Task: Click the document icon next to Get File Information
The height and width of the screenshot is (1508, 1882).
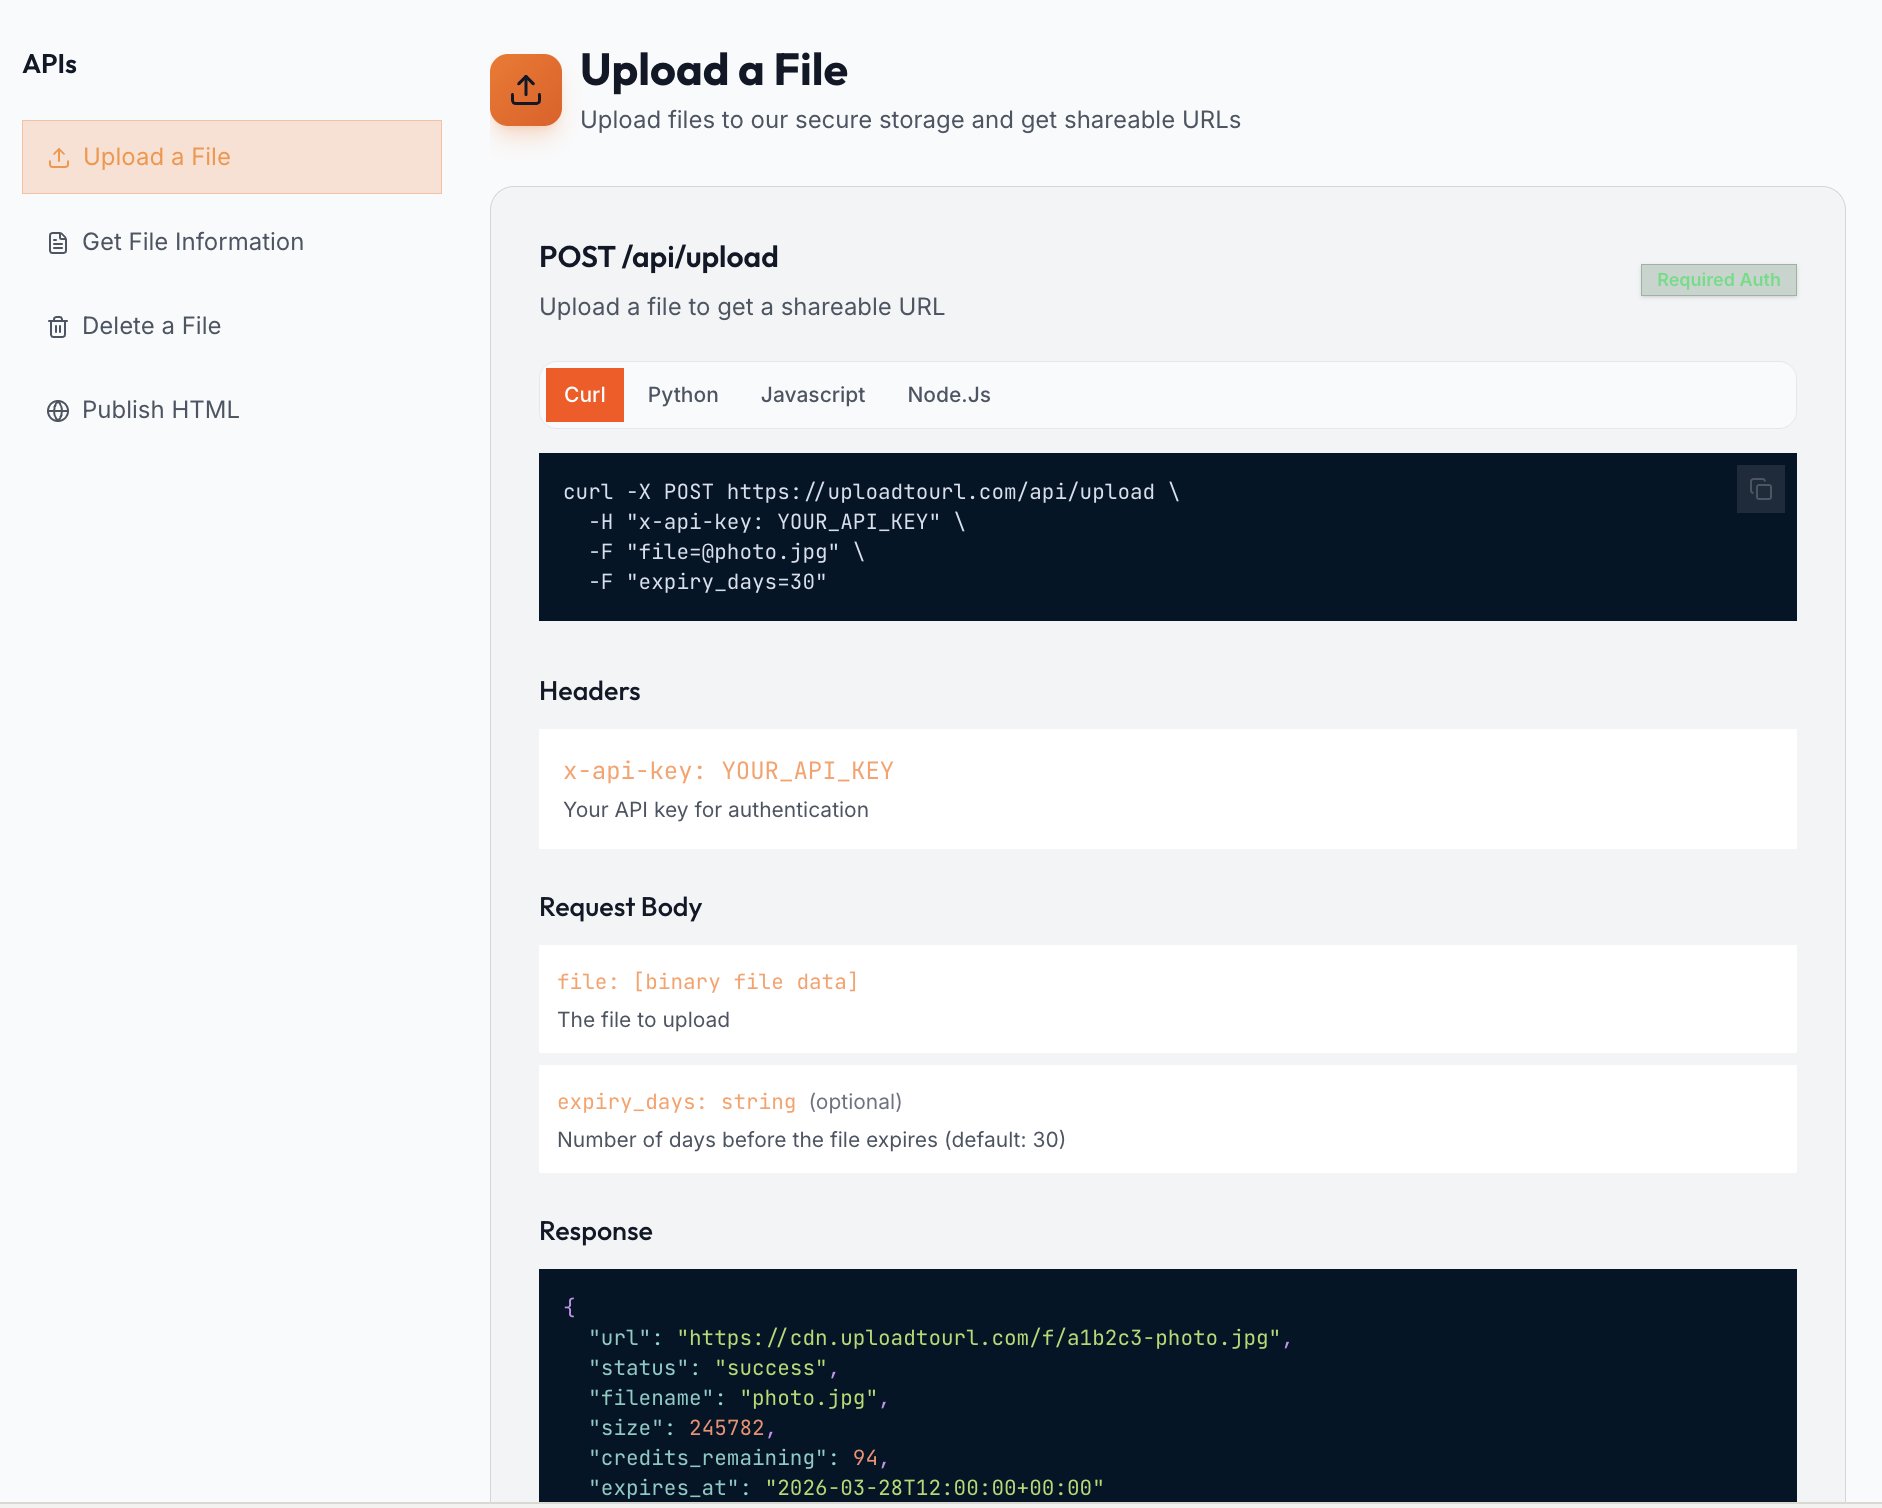Action: coord(58,243)
